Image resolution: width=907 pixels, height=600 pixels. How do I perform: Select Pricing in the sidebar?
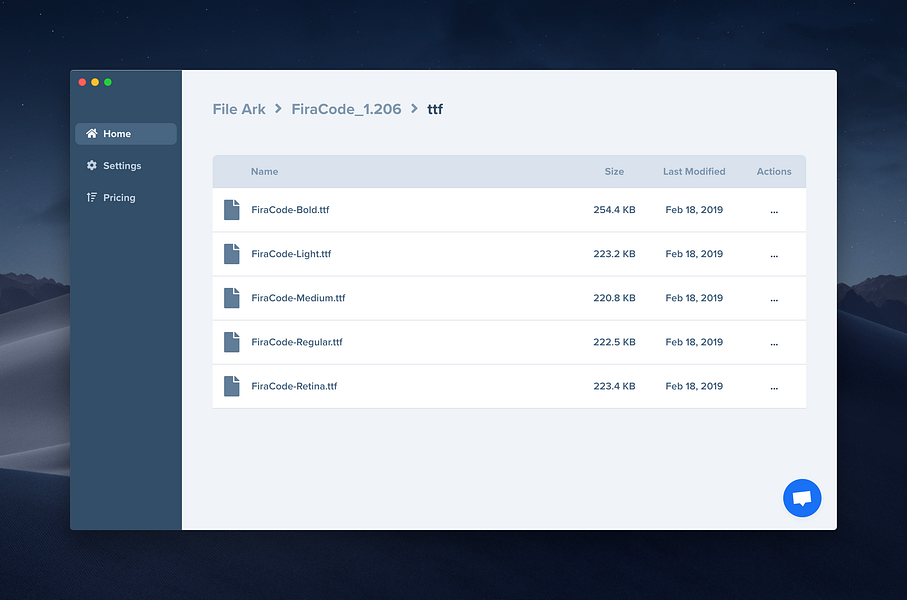117,197
